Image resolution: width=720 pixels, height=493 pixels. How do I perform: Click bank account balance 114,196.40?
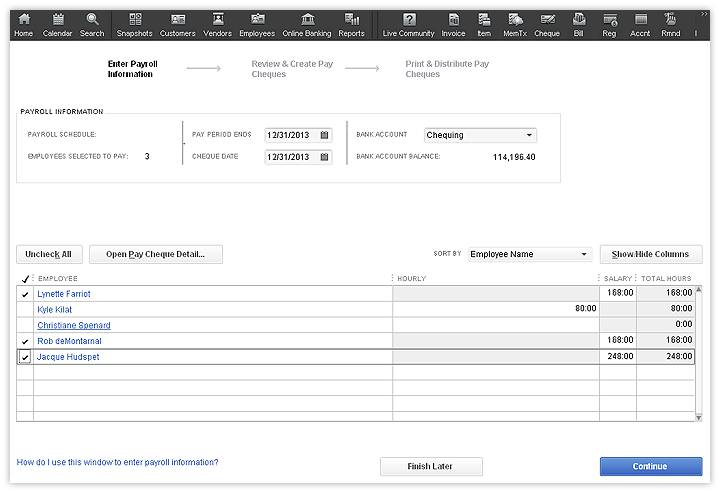tap(514, 157)
